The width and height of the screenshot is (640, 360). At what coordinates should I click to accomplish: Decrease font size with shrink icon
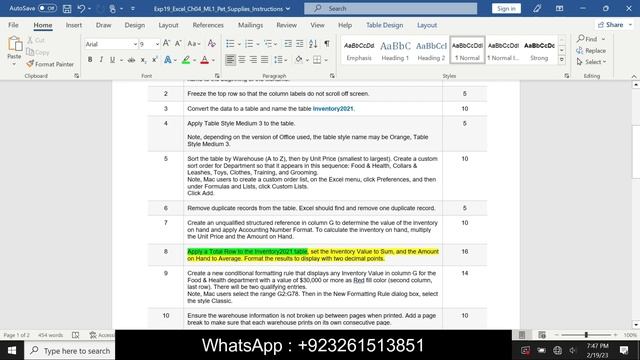click(x=178, y=43)
